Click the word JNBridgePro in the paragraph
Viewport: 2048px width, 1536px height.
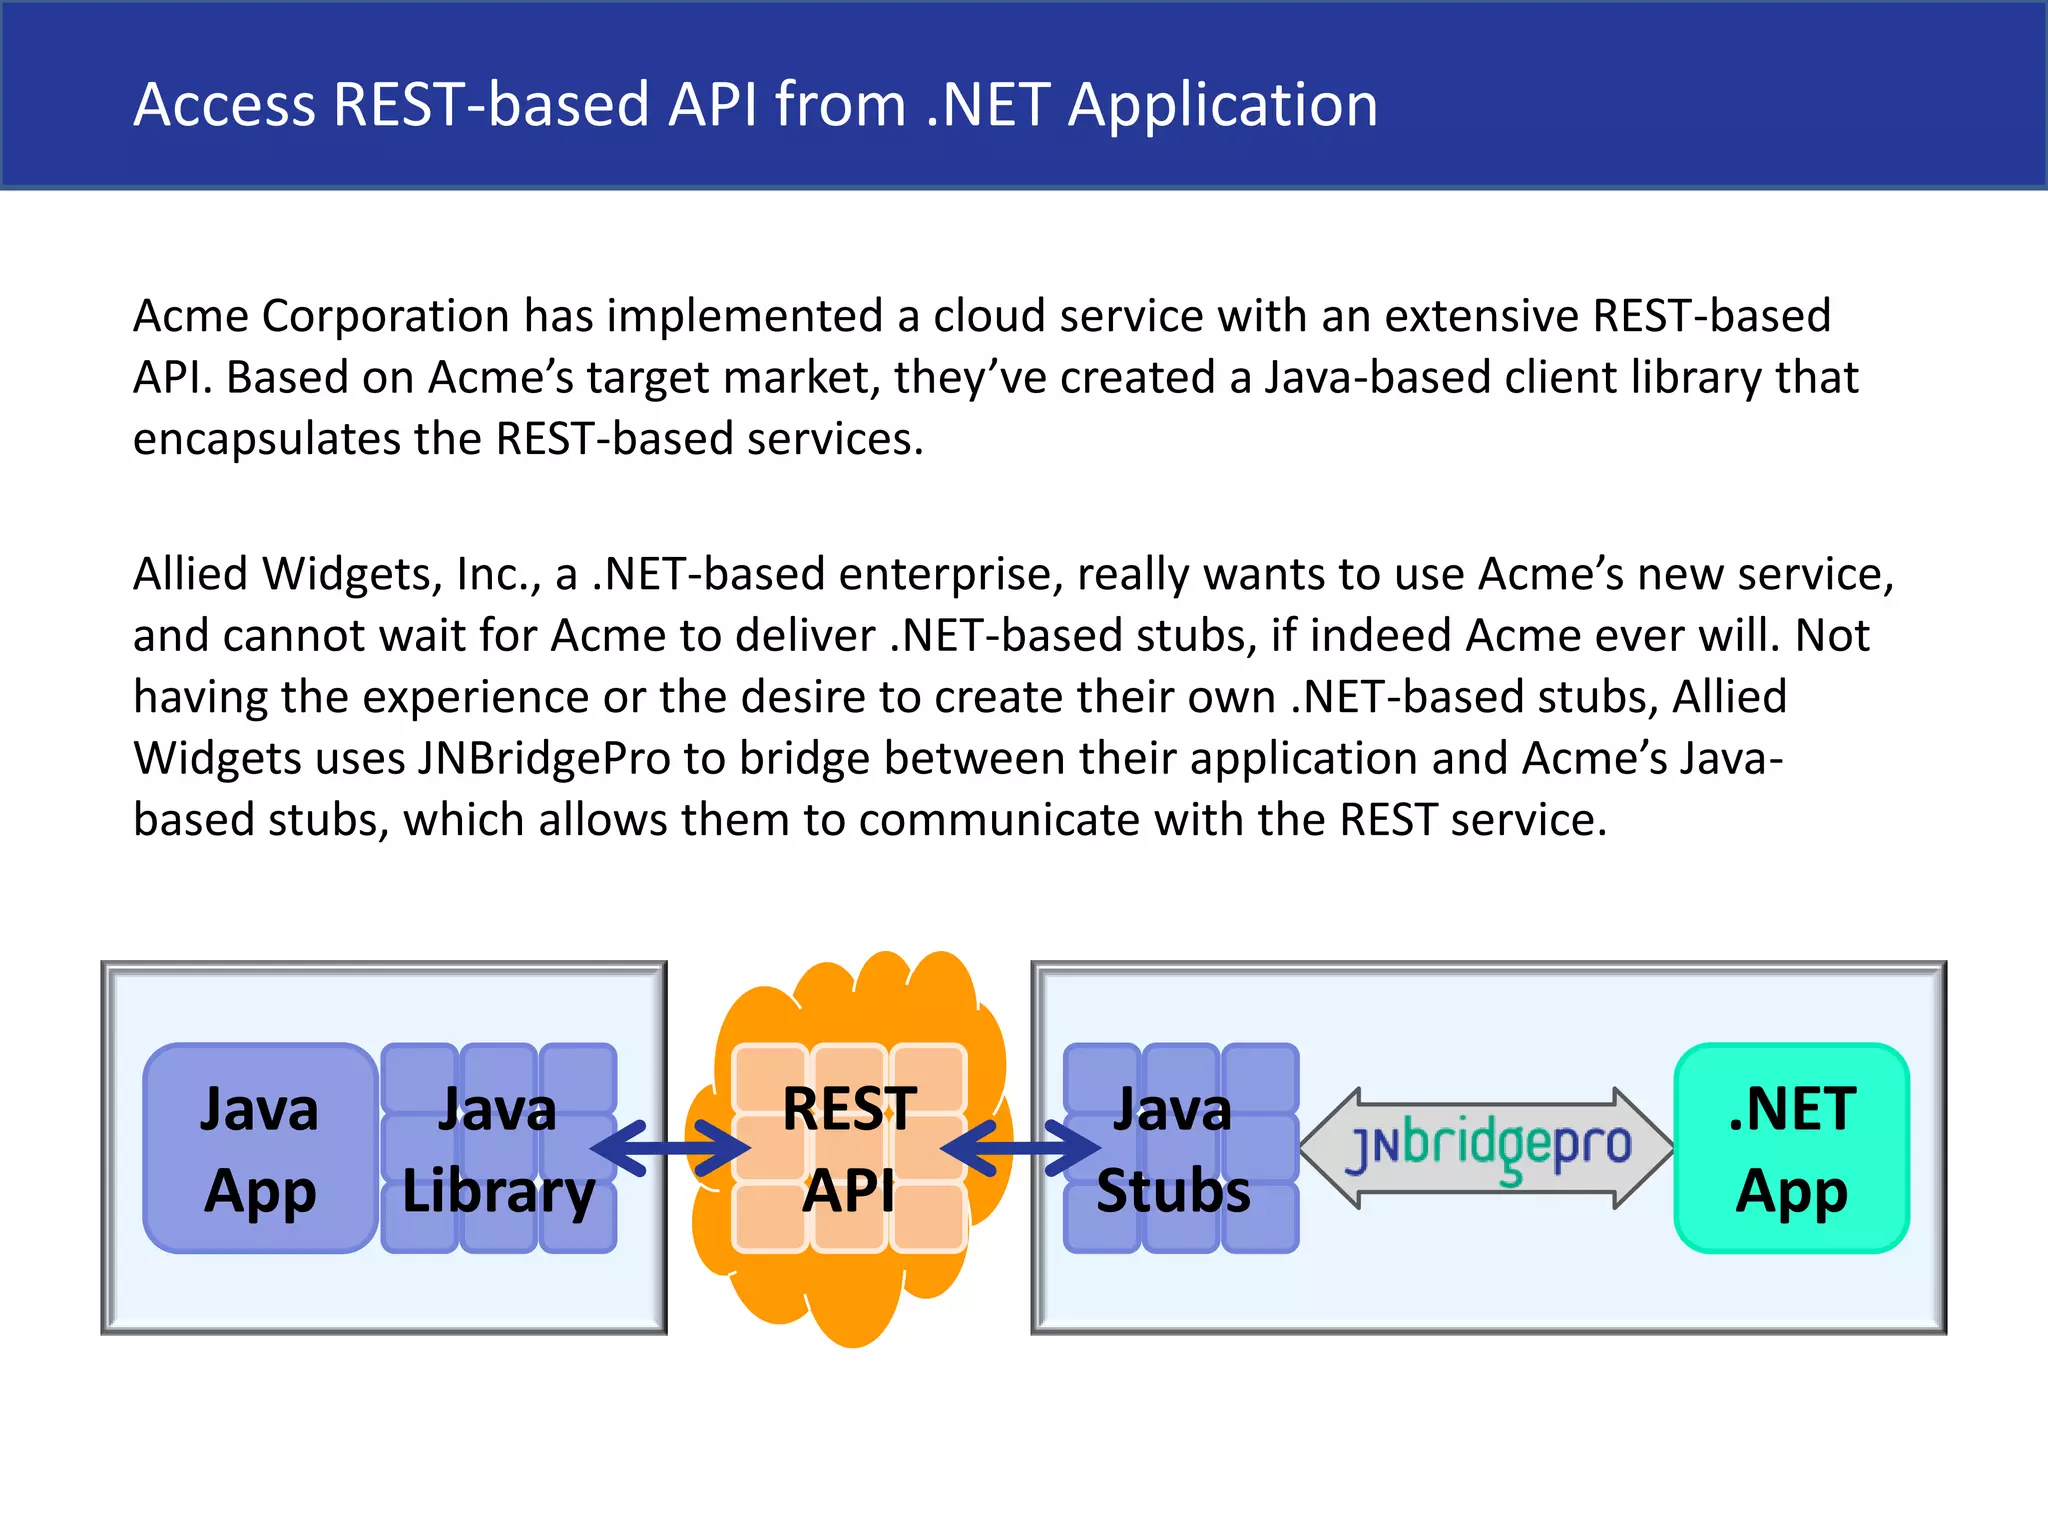[x=544, y=758]
